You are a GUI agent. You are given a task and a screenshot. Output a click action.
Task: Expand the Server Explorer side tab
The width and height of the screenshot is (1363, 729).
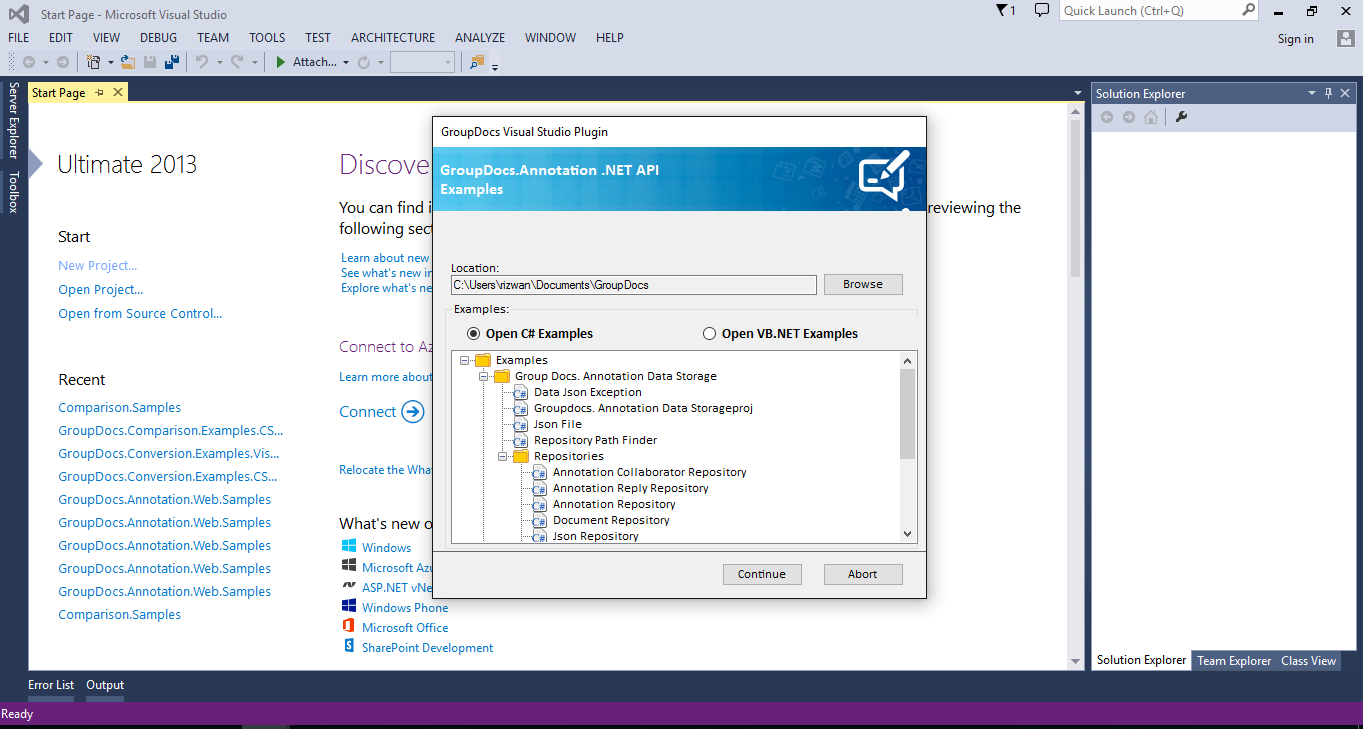[14, 120]
